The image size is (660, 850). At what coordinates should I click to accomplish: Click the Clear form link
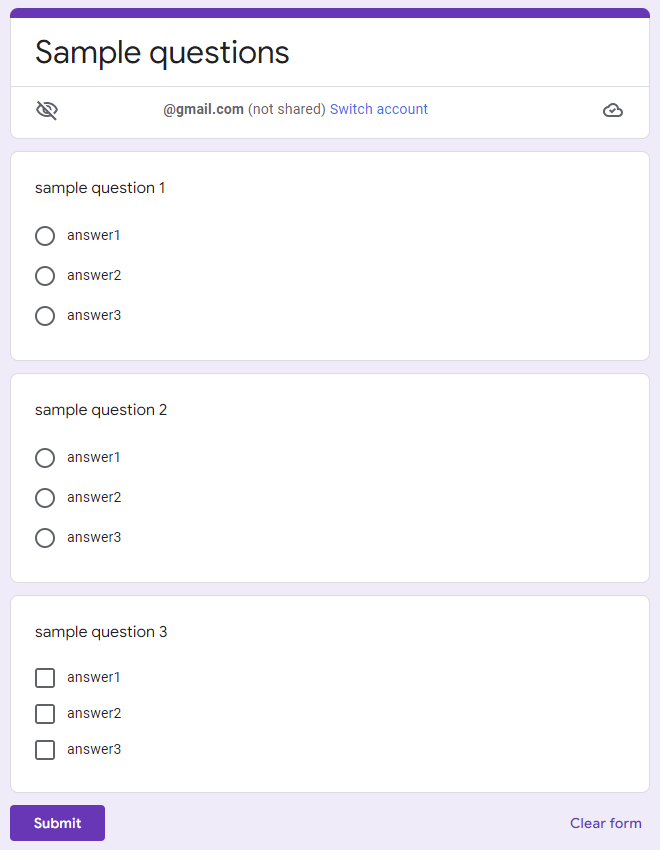605,823
